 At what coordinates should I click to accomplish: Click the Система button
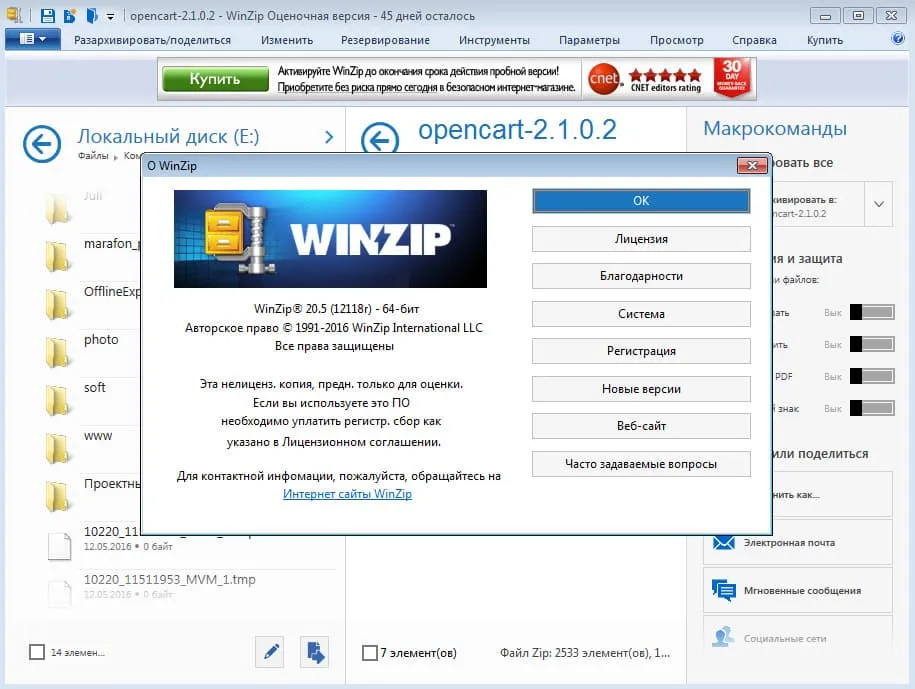tap(641, 314)
